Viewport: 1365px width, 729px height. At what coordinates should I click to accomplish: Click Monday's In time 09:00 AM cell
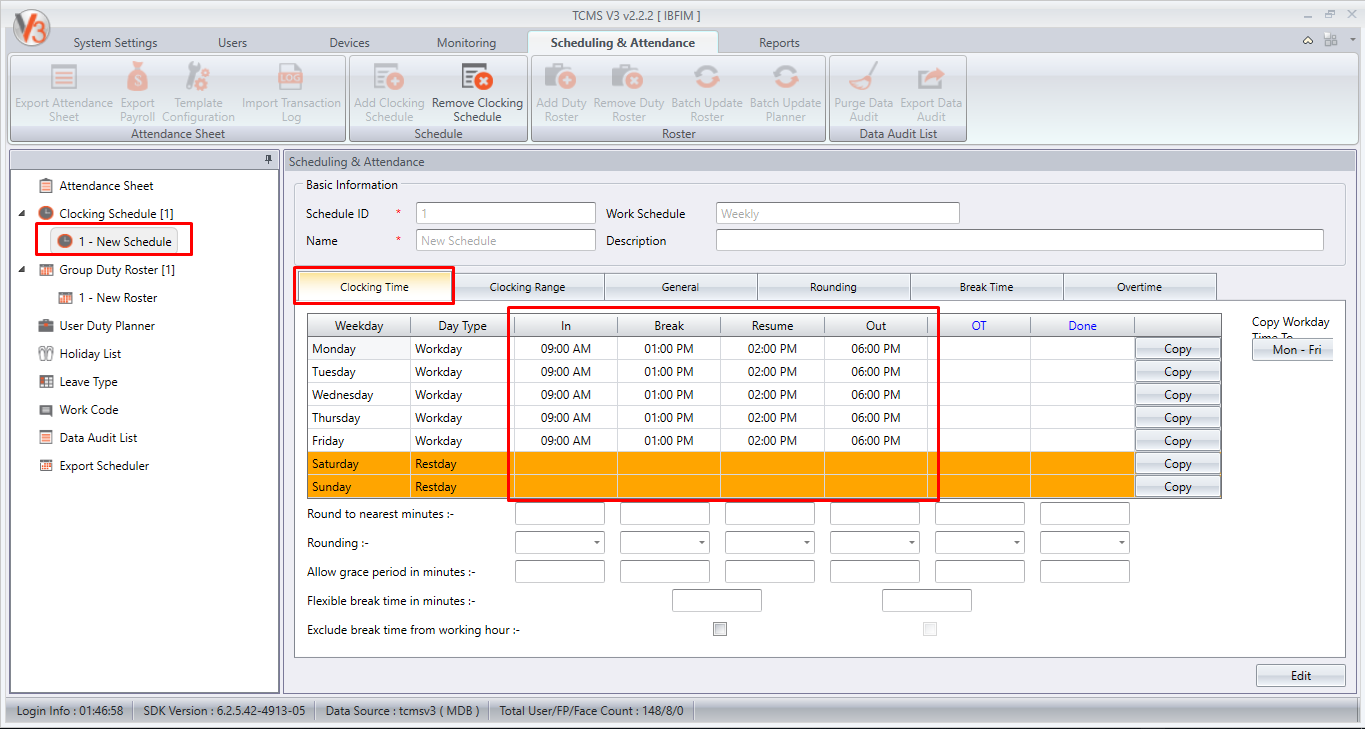(x=565, y=349)
